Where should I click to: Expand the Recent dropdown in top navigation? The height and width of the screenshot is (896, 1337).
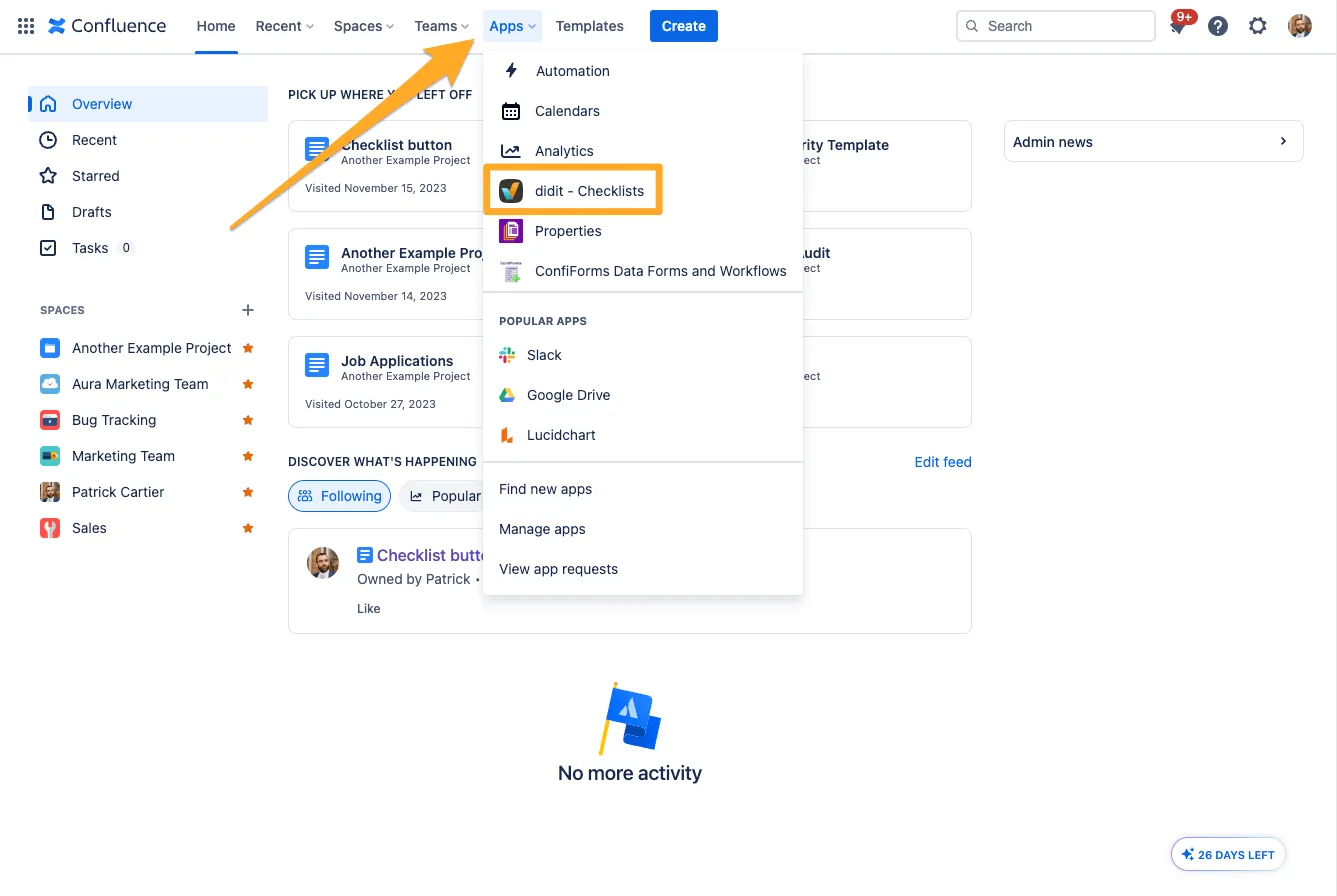point(284,26)
